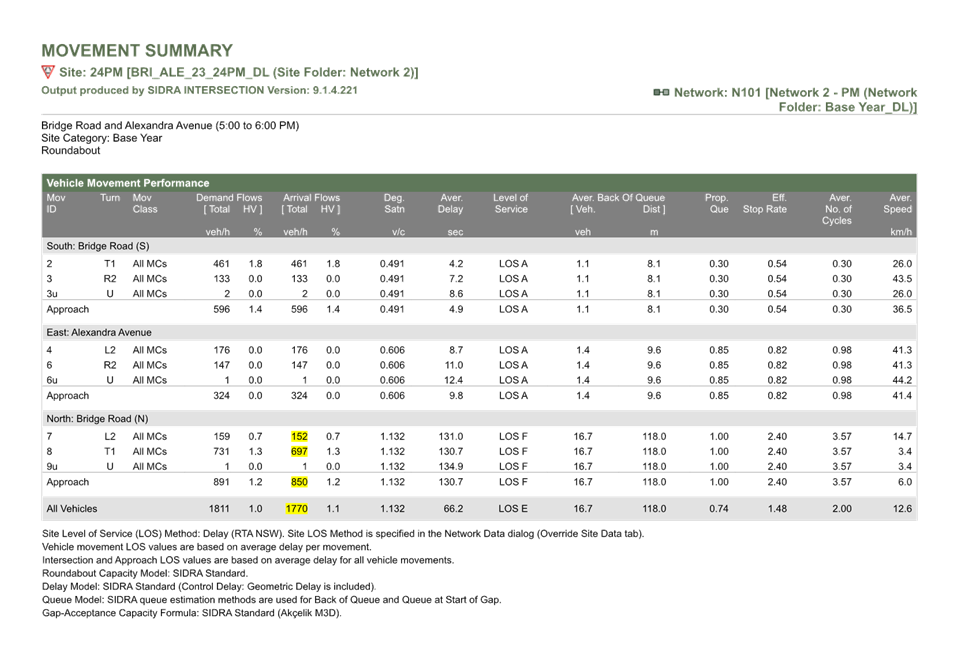Click average delay 11.0 in movement 6 row

point(454,365)
